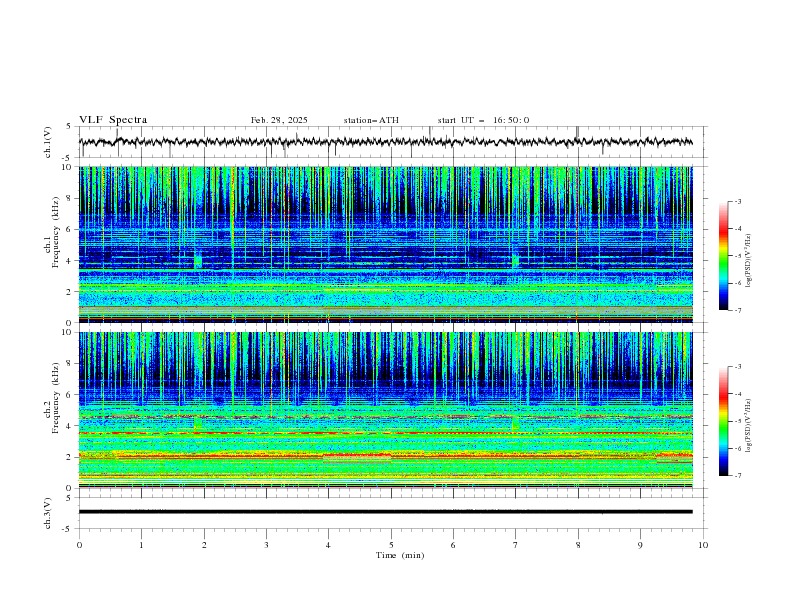Select the date text "Feb. 28, 2025"
The height and width of the screenshot is (612, 792).
[x=279, y=120]
